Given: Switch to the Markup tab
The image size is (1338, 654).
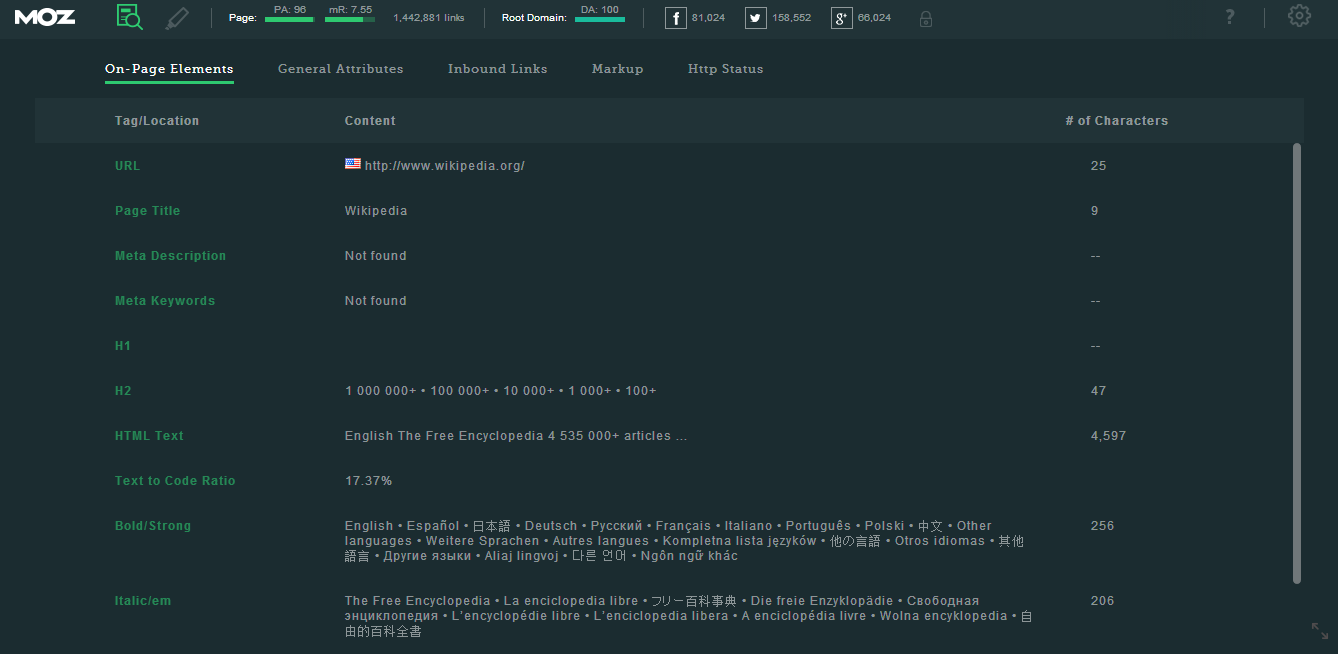Looking at the screenshot, I should tap(618, 69).
